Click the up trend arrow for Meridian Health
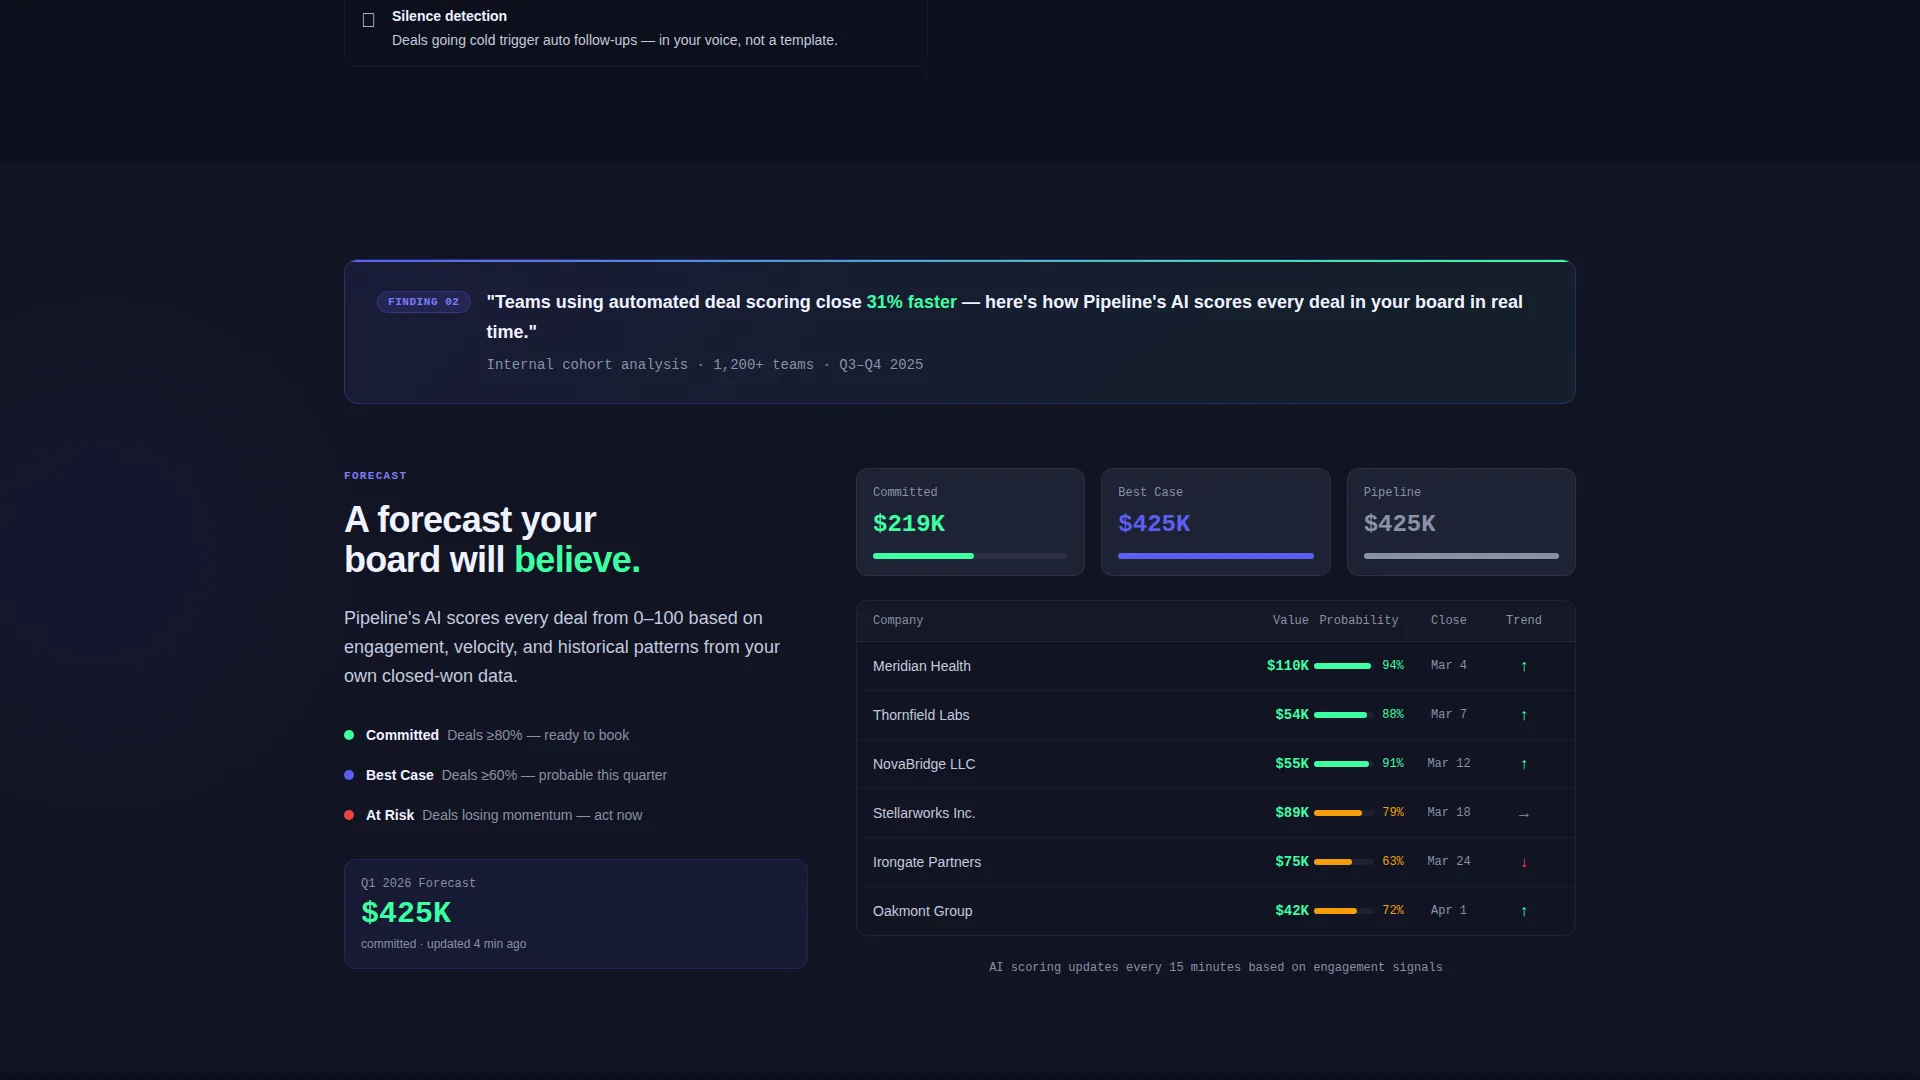This screenshot has width=1920, height=1080. click(x=1524, y=666)
